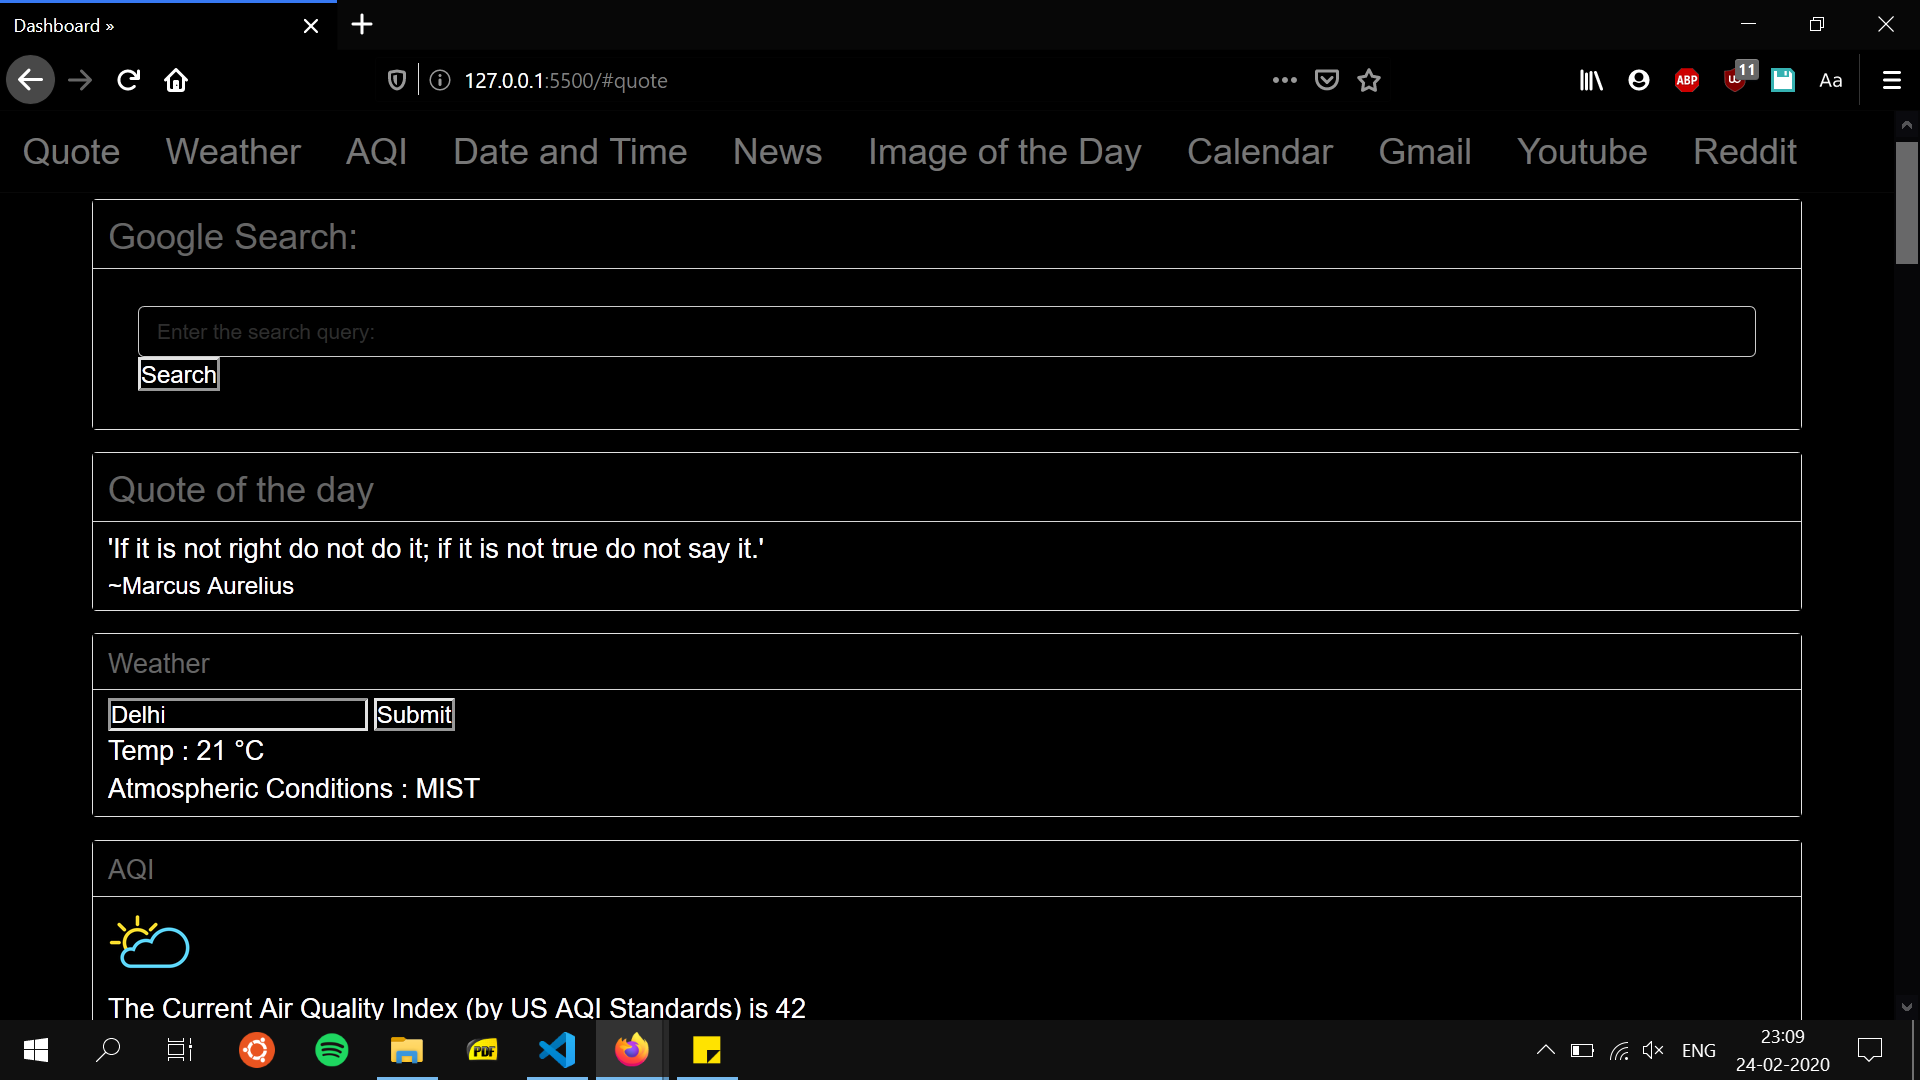
Task: Open the Adblock Plus extension
Action: (x=1687, y=80)
